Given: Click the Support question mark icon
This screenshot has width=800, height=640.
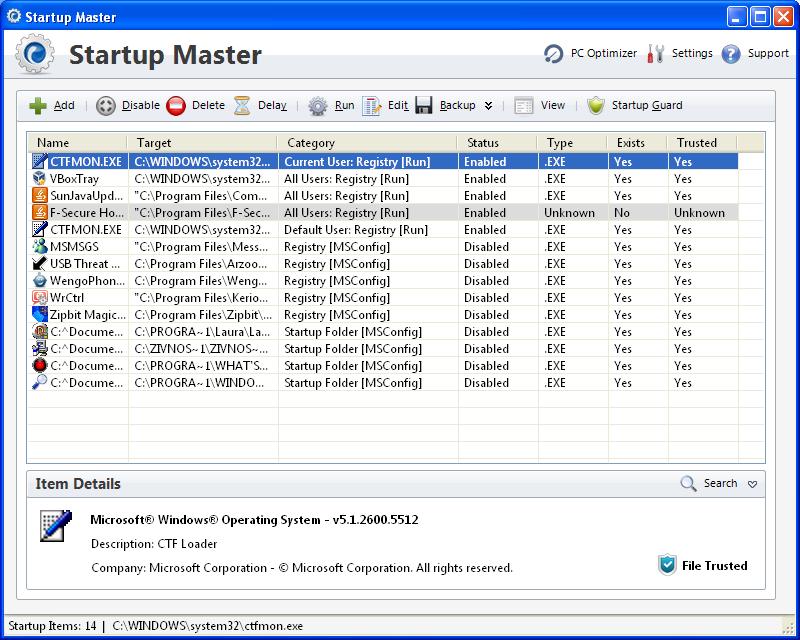Looking at the screenshot, I should [731, 54].
